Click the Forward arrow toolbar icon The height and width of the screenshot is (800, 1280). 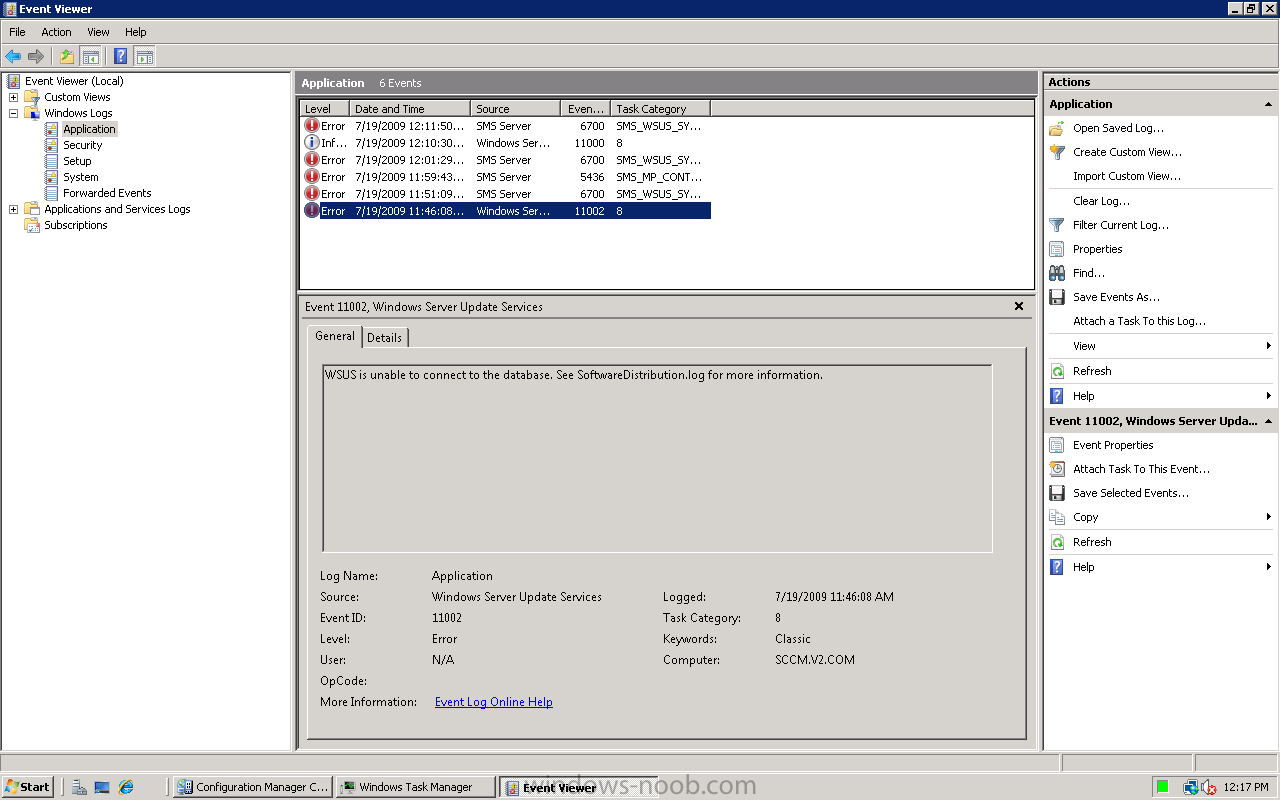coord(36,56)
